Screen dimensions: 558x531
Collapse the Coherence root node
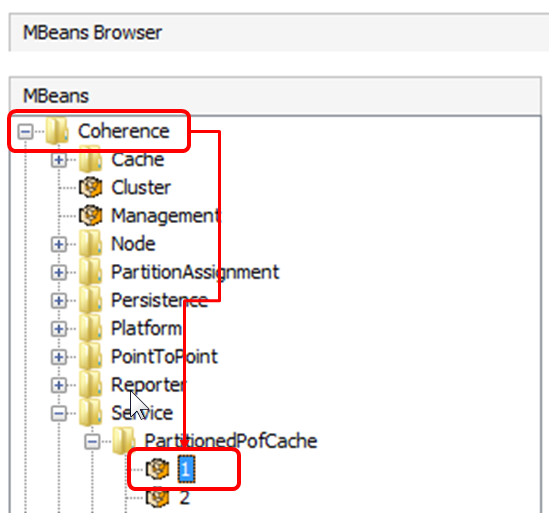tap(25, 132)
